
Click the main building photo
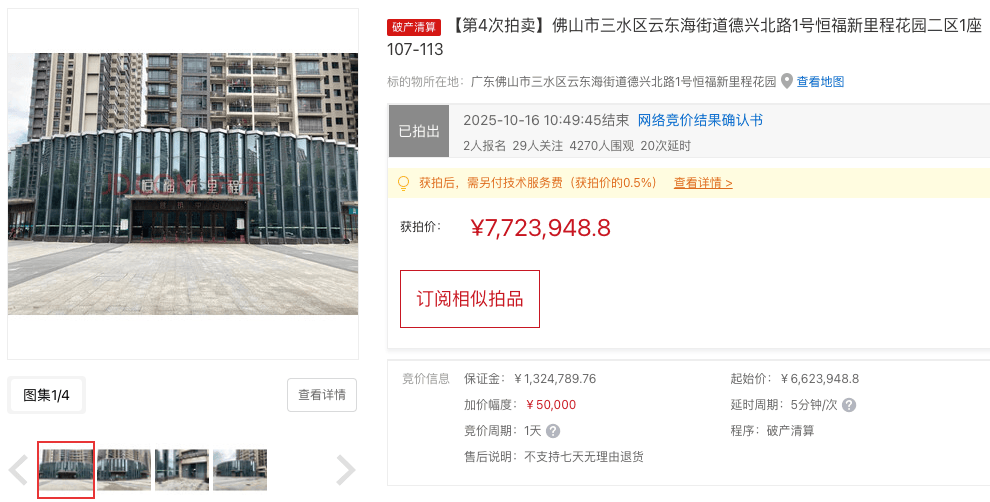[x=183, y=184]
